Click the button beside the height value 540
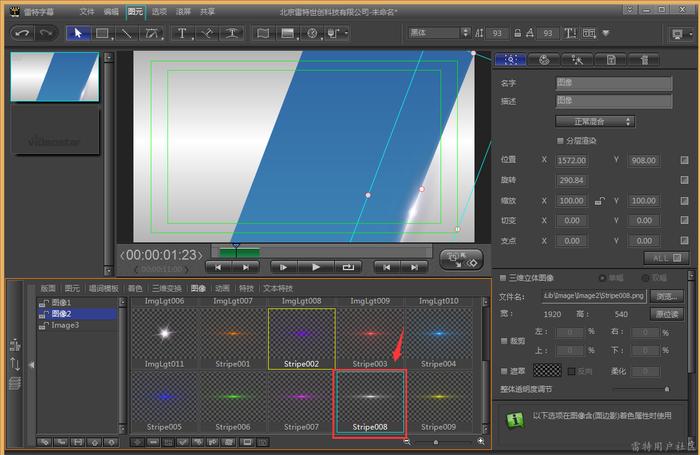Image resolution: width=700 pixels, height=455 pixels. [x=667, y=314]
